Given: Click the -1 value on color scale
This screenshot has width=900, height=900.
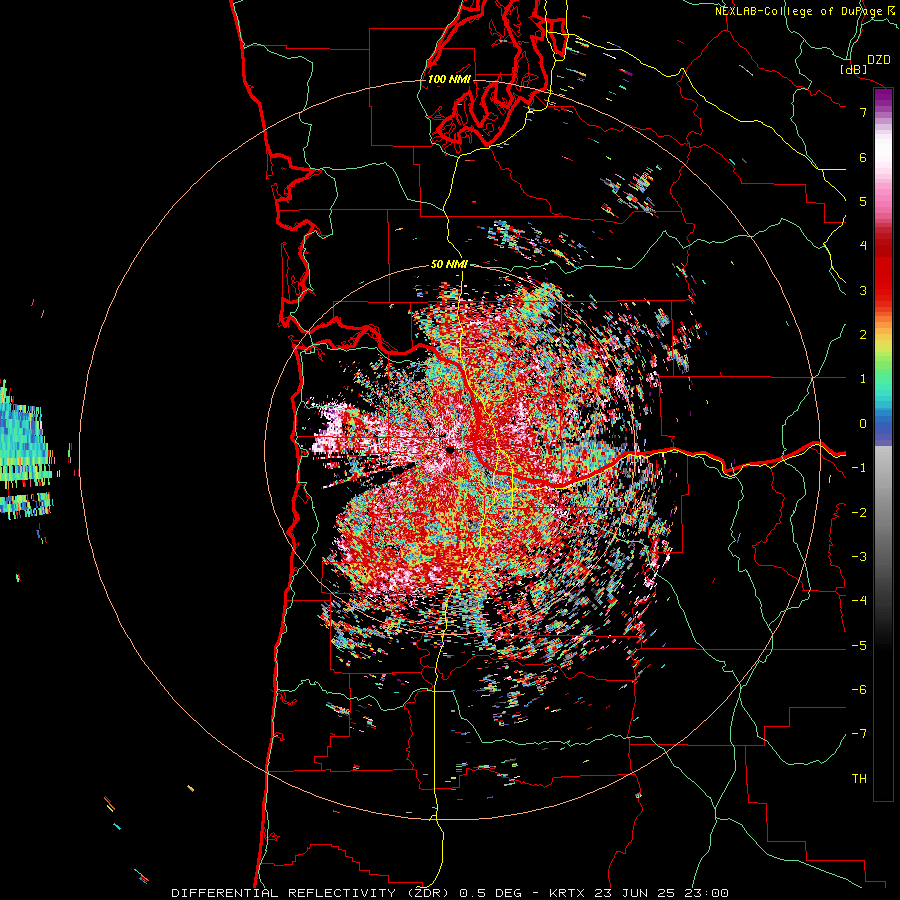Looking at the screenshot, I should tap(859, 468).
